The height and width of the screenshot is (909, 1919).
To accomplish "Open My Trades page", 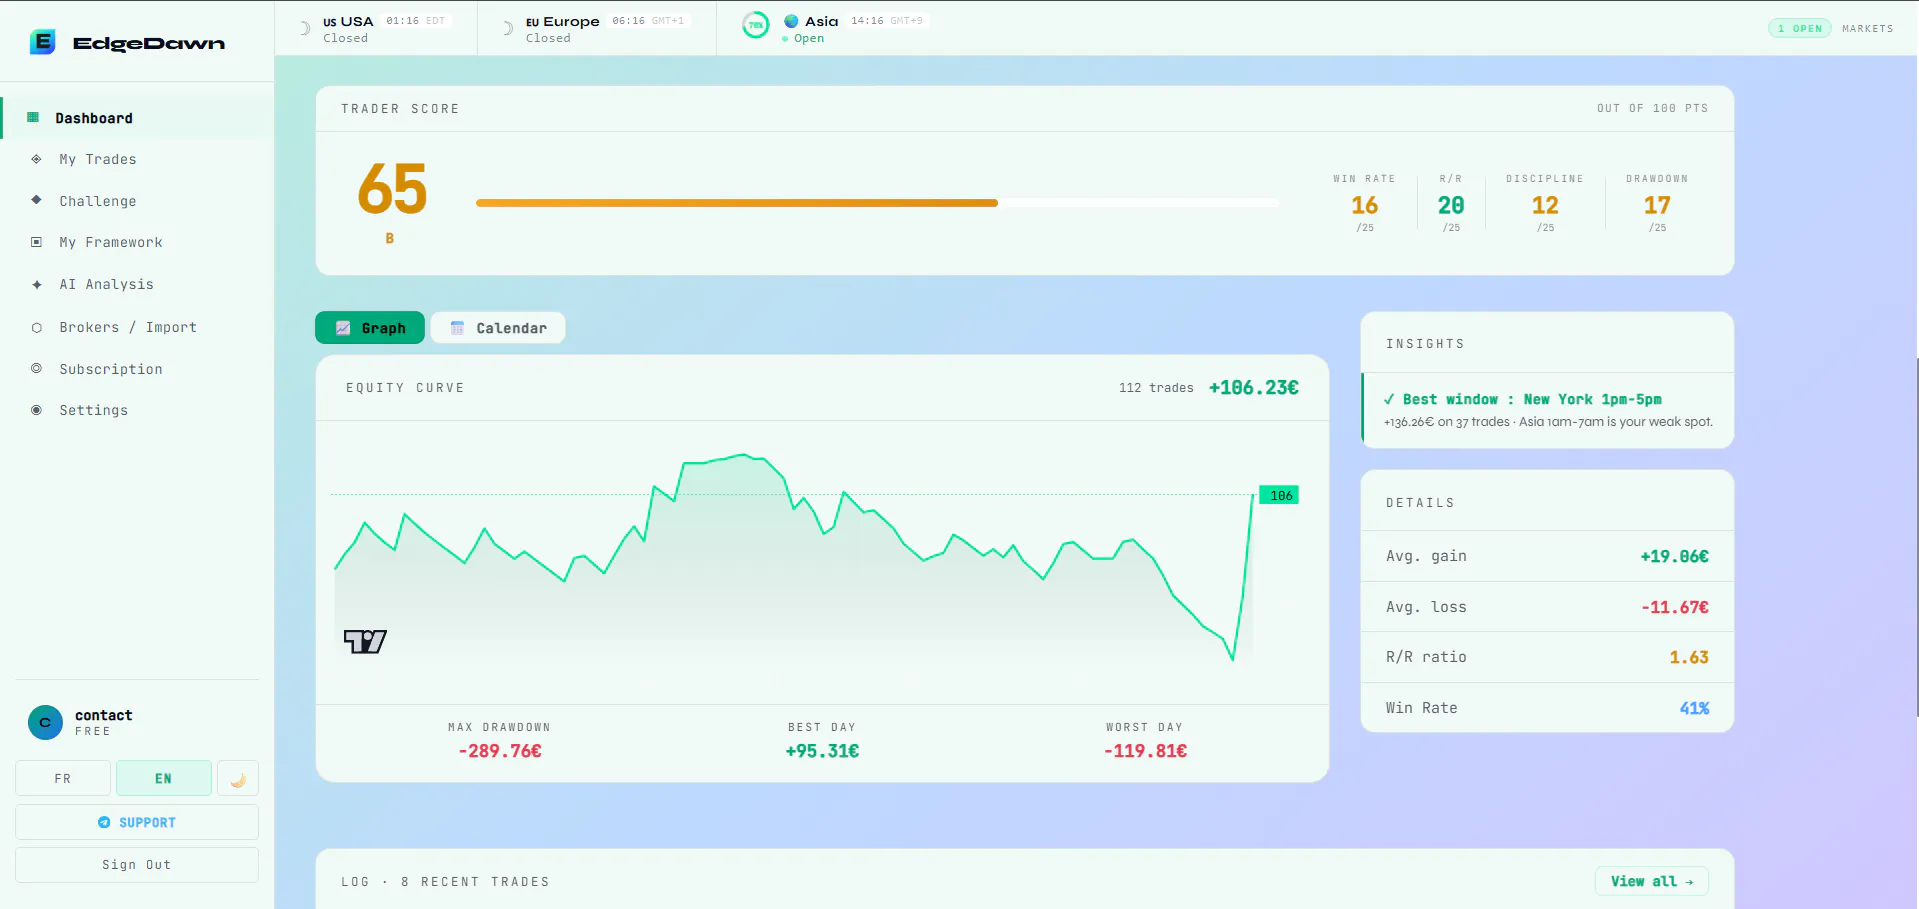I will click(x=138, y=159).
